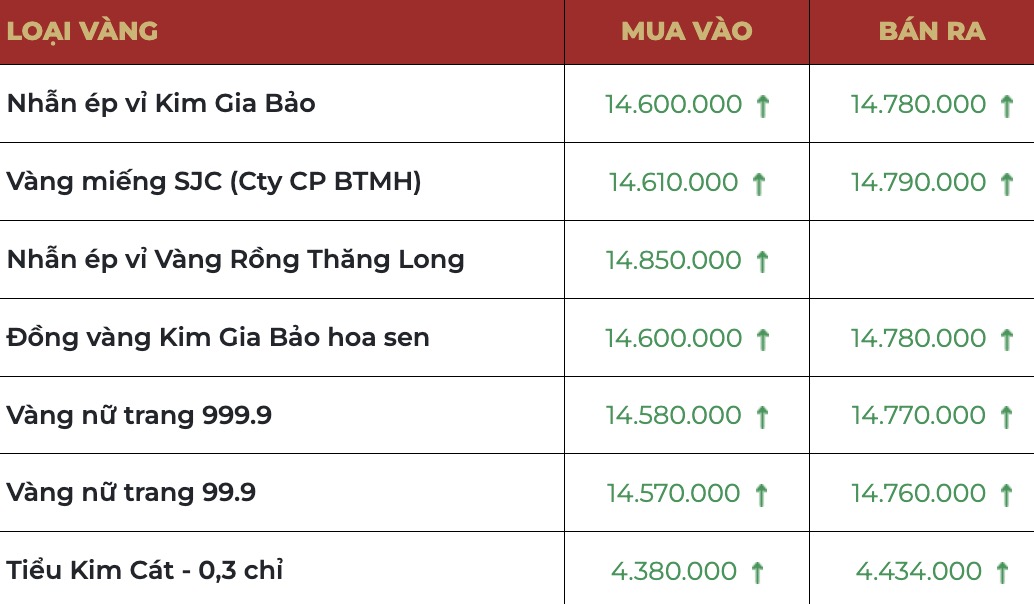Click the MUA VÀO column header

[x=686, y=31]
